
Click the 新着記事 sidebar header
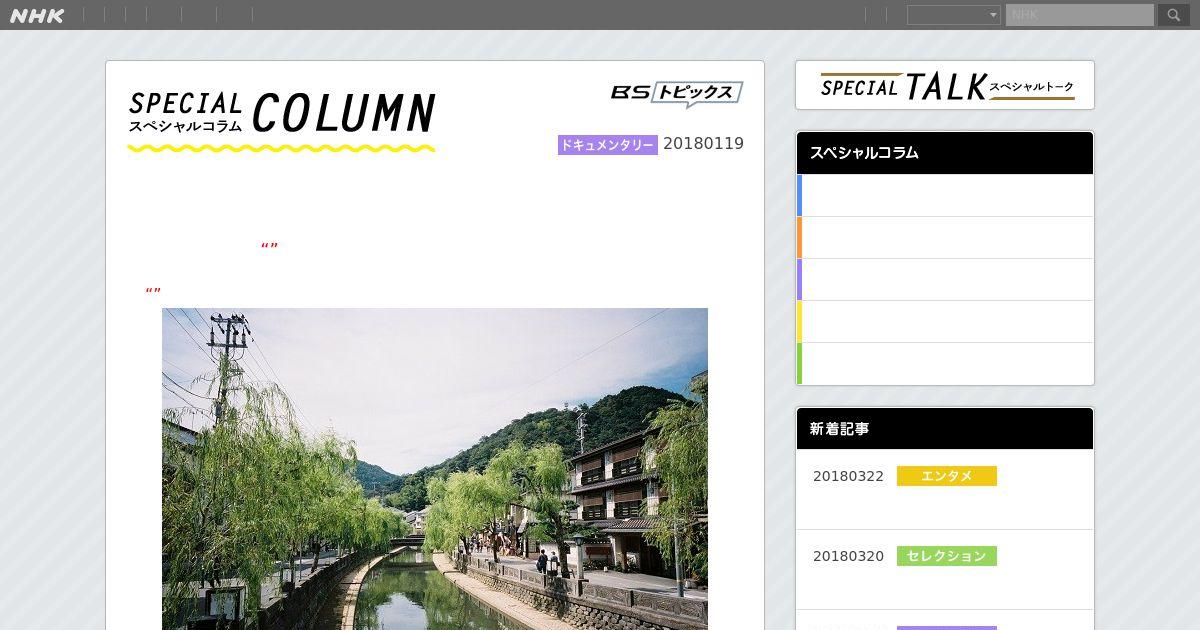click(945, 429)
